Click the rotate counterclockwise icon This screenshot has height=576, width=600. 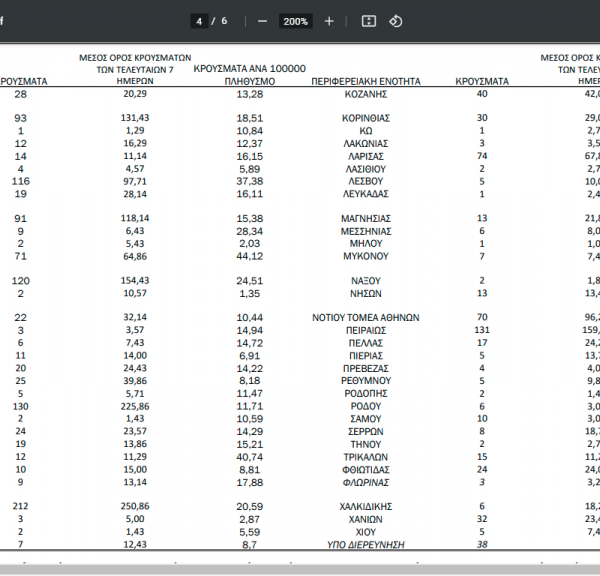tap(396, 21)
